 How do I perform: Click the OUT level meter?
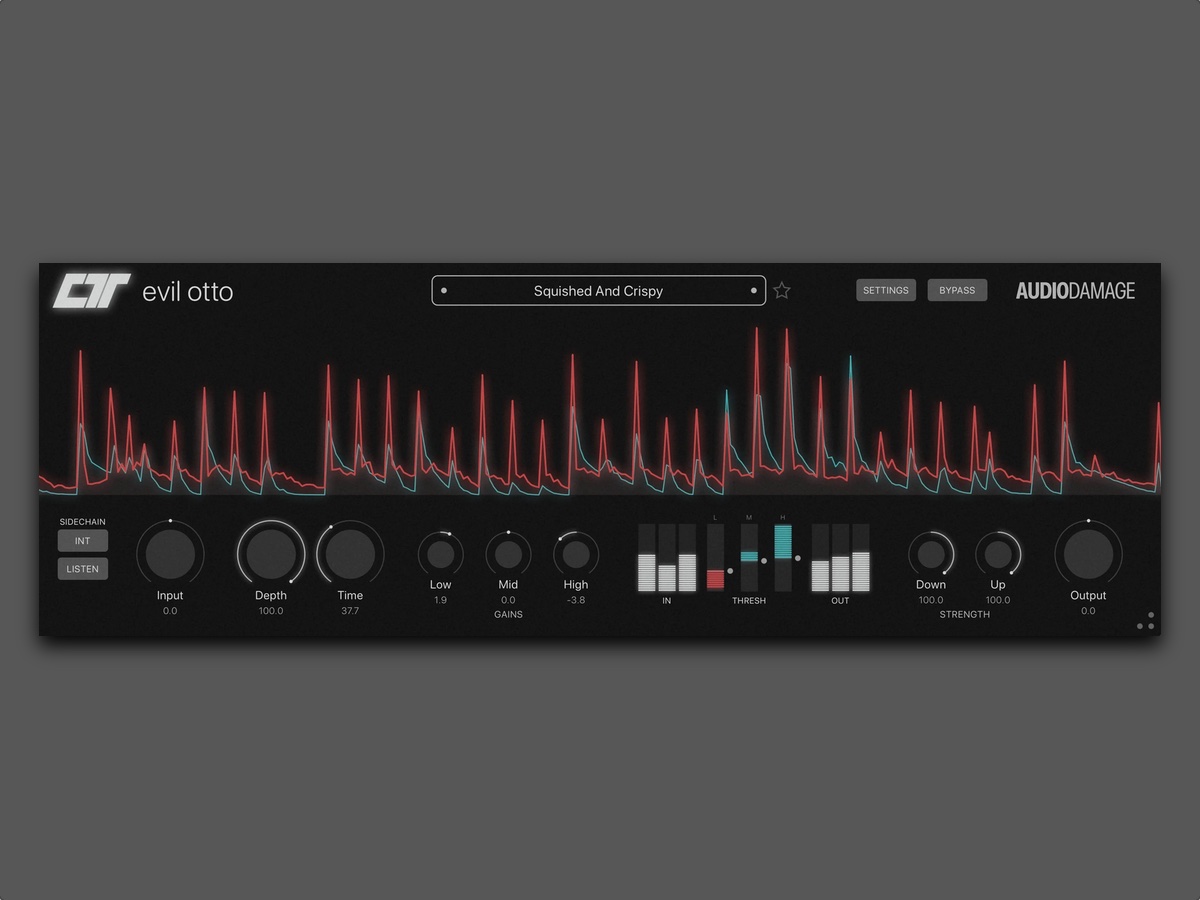pyautogui.click(x=840, y=558)
